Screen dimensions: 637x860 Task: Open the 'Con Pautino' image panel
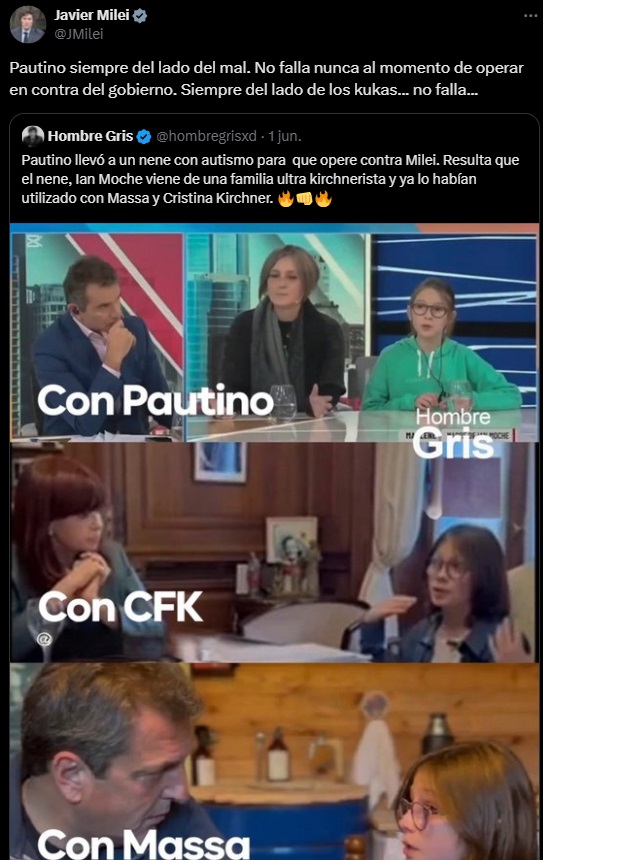(x=274, y=337)
